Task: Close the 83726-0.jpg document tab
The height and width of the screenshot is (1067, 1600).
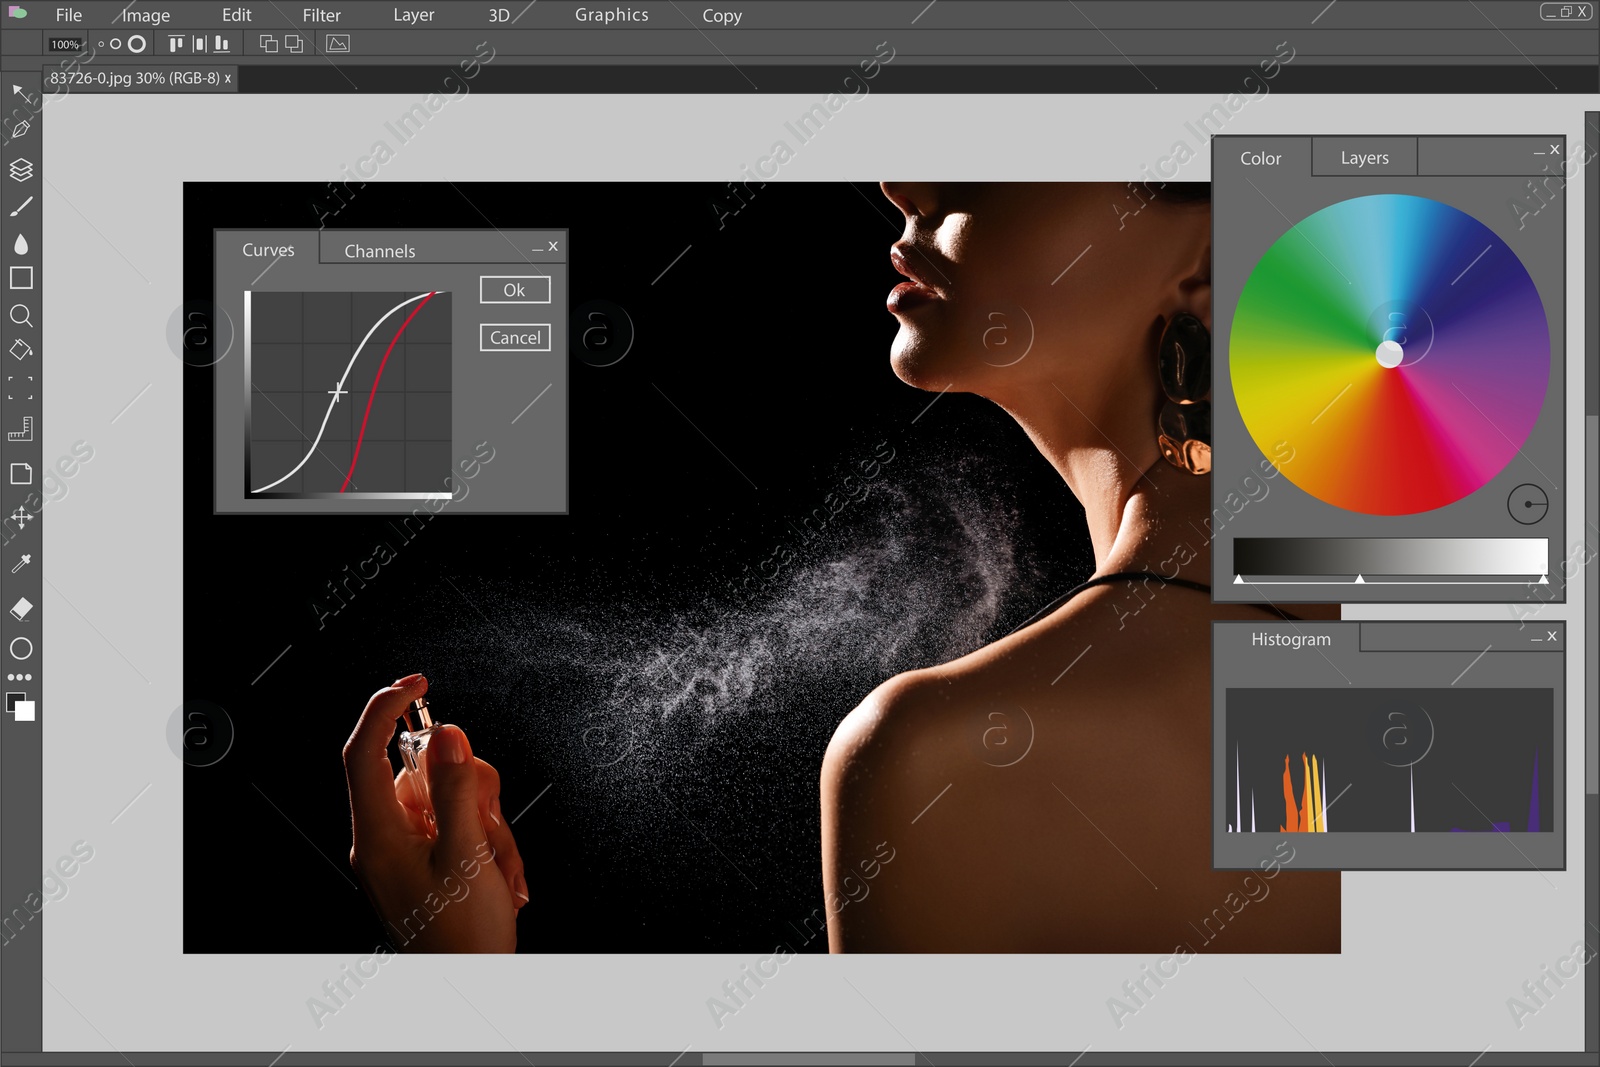Action: click(x=228, y=78)
